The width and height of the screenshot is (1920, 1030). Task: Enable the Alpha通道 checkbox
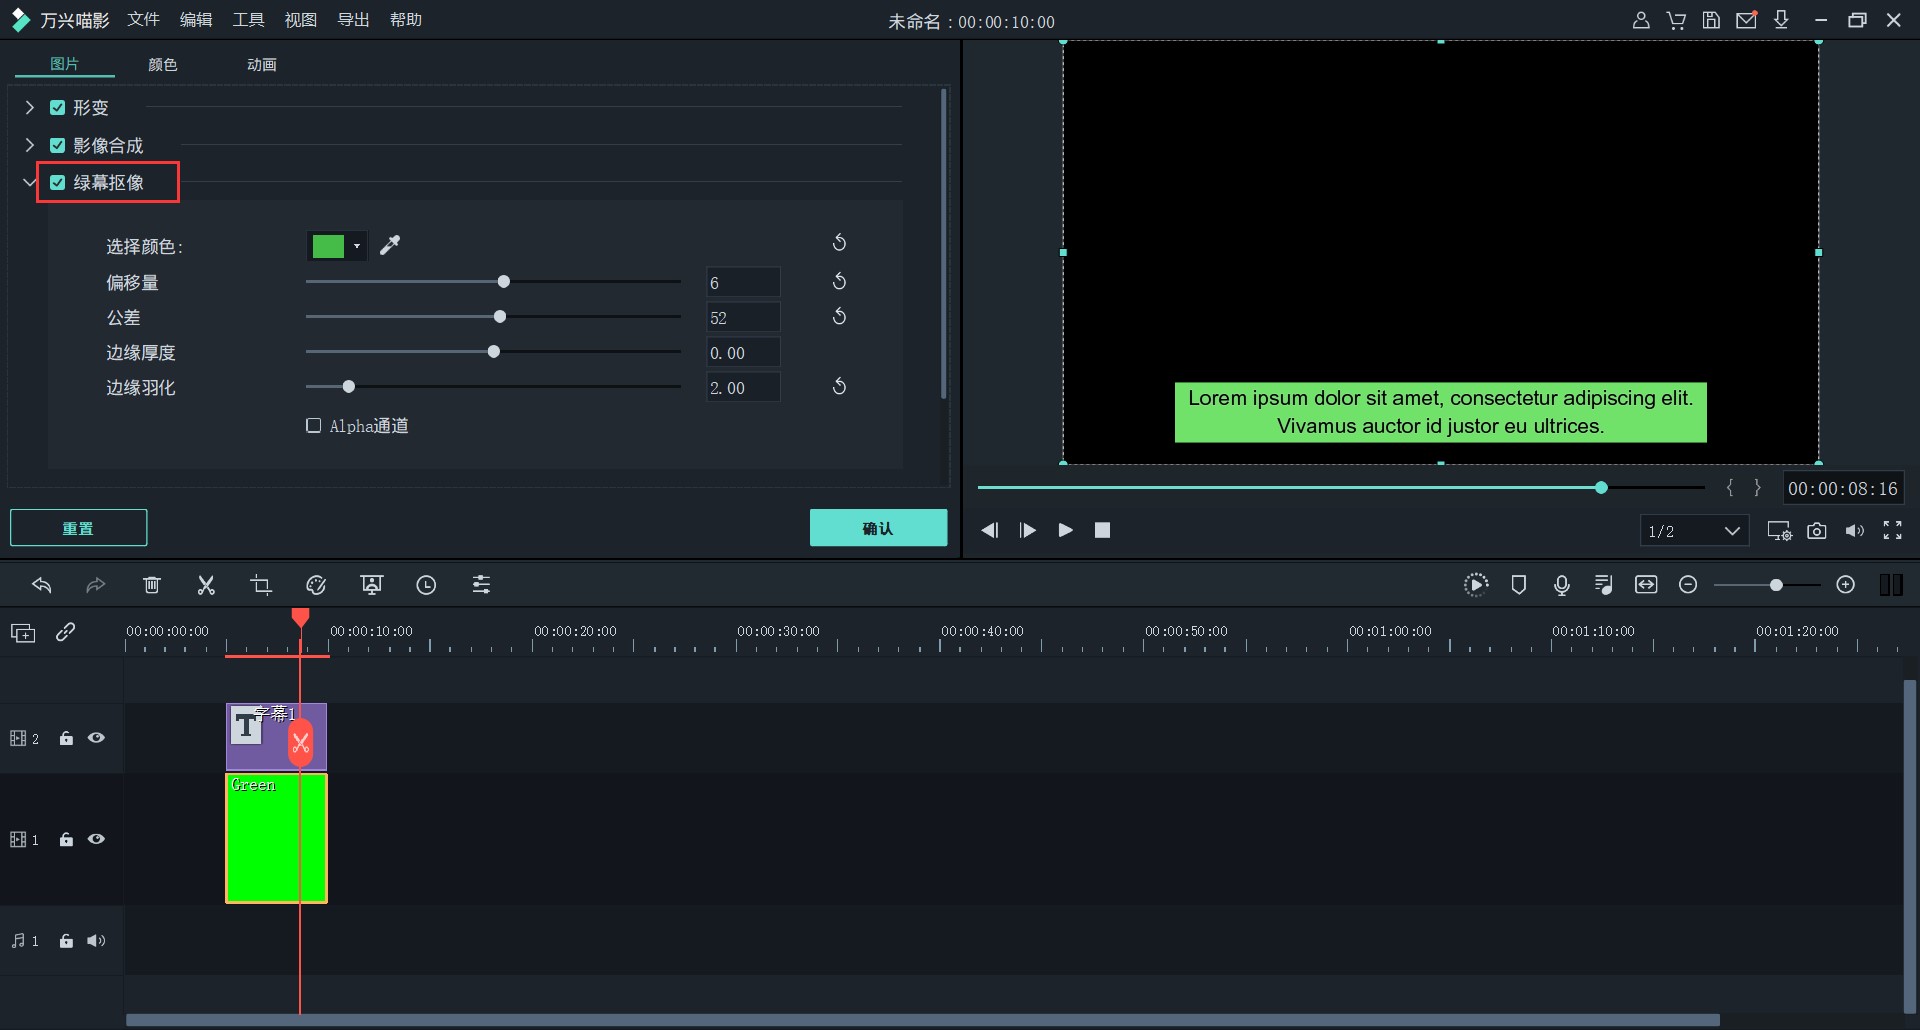pyautogui.click(x=314, y=426)
